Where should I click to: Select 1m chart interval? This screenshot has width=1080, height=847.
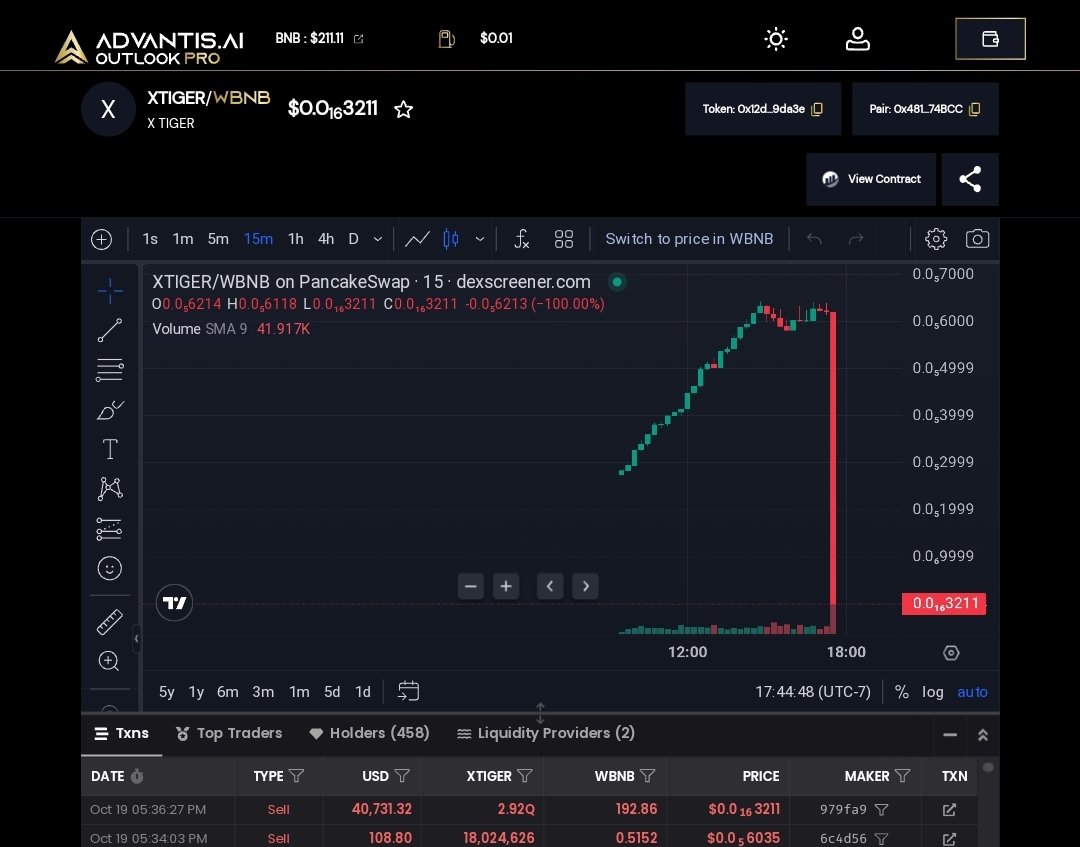click(183, 239)
